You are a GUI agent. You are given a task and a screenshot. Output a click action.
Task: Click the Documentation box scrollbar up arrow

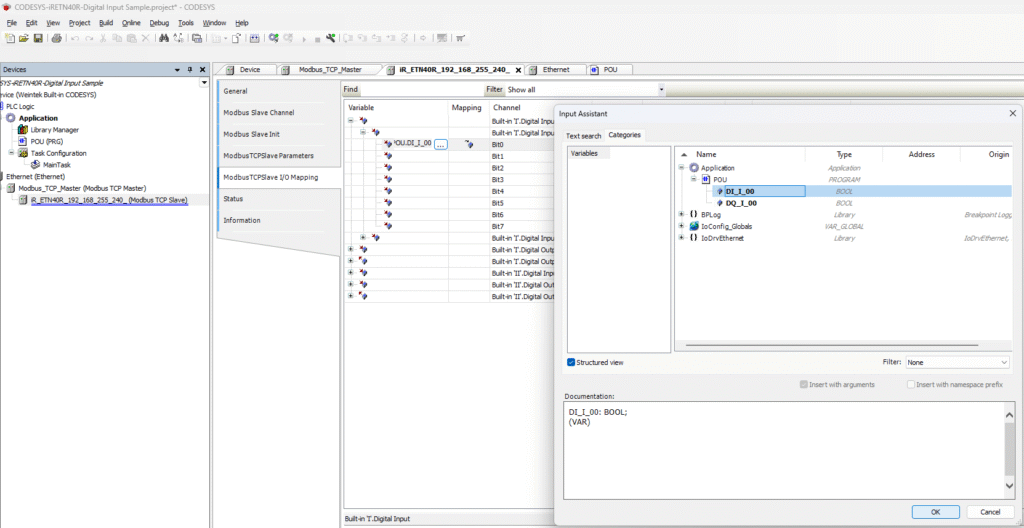click(1009, 416)
